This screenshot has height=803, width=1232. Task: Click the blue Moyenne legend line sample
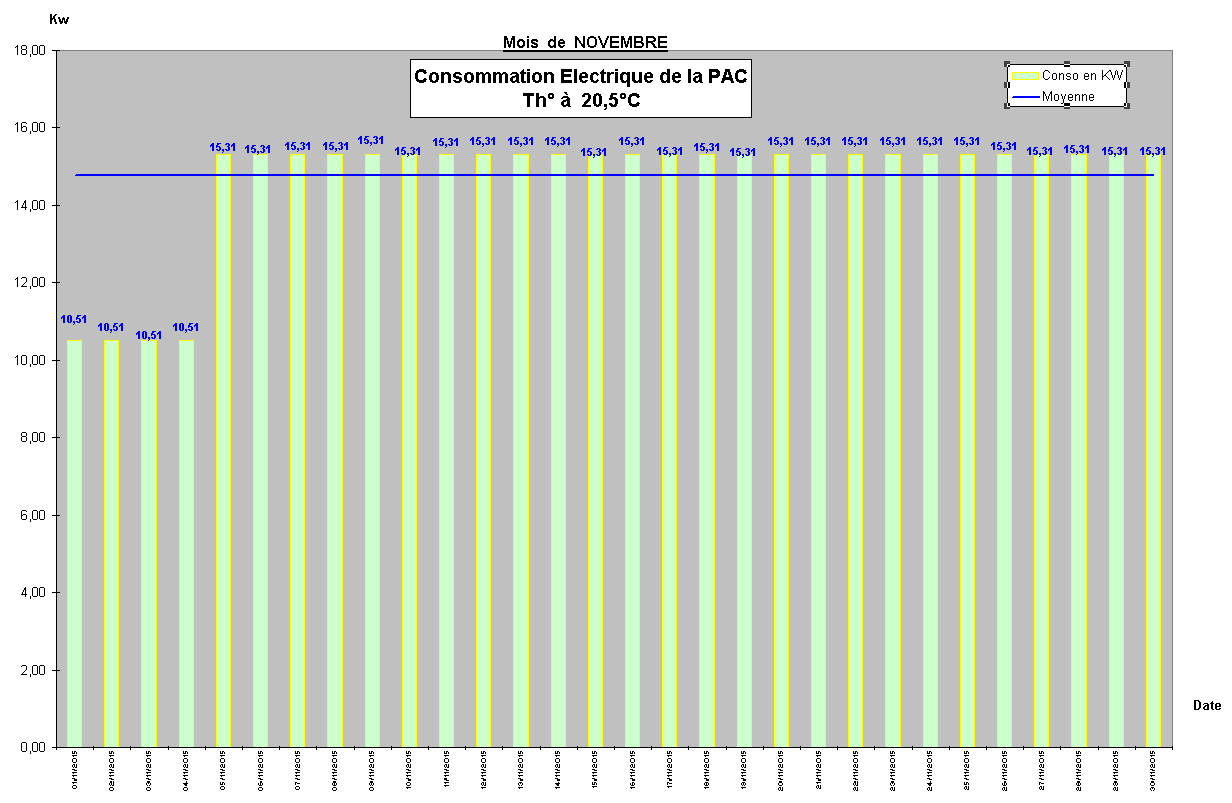pos(1025,97)
